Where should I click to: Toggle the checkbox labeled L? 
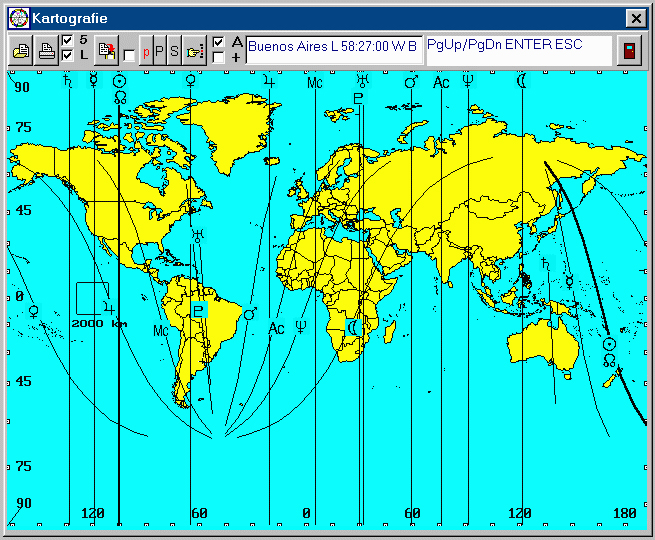coord(67,56)
